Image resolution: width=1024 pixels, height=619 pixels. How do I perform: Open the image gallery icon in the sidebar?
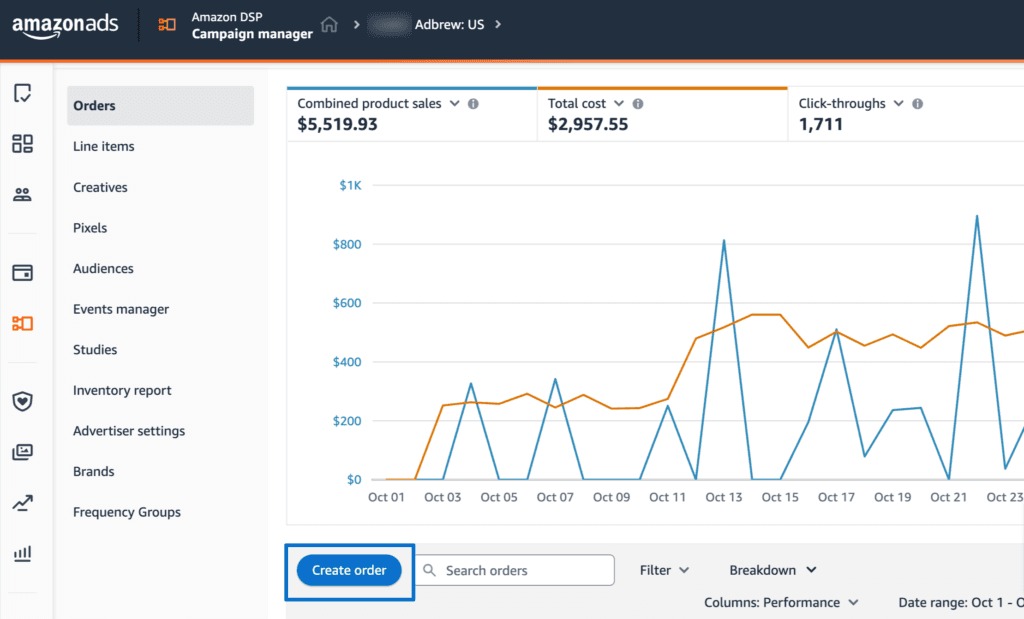point(22,452)
